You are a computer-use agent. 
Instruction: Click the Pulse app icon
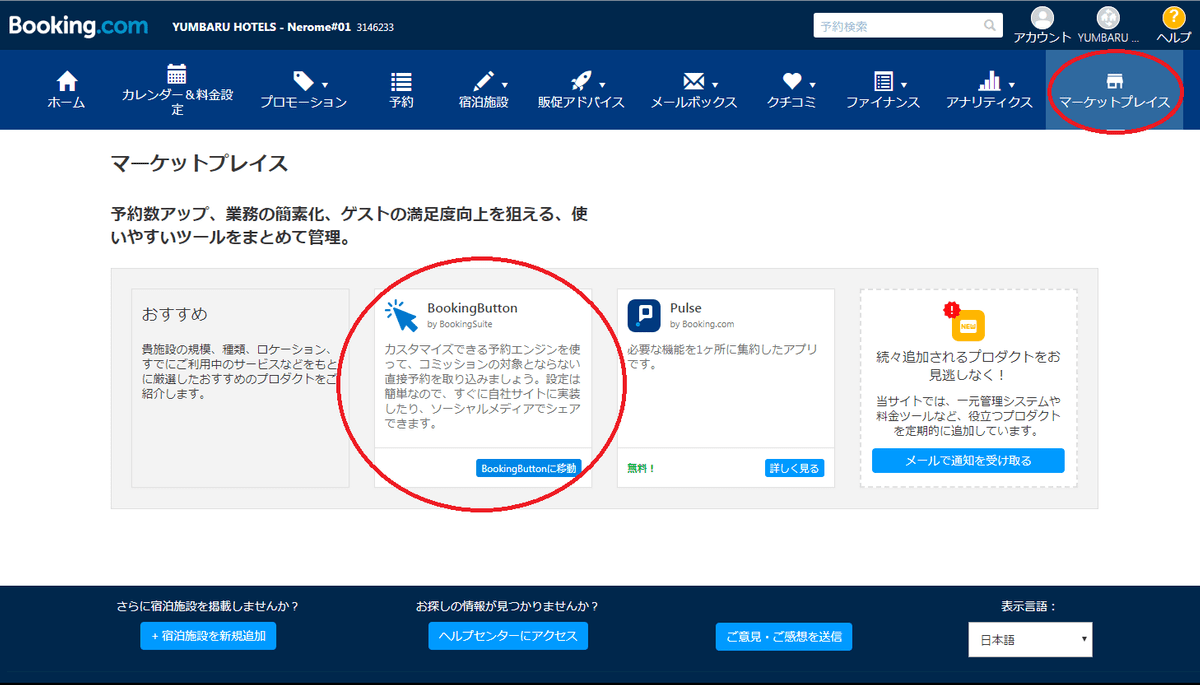pos(644,315)
